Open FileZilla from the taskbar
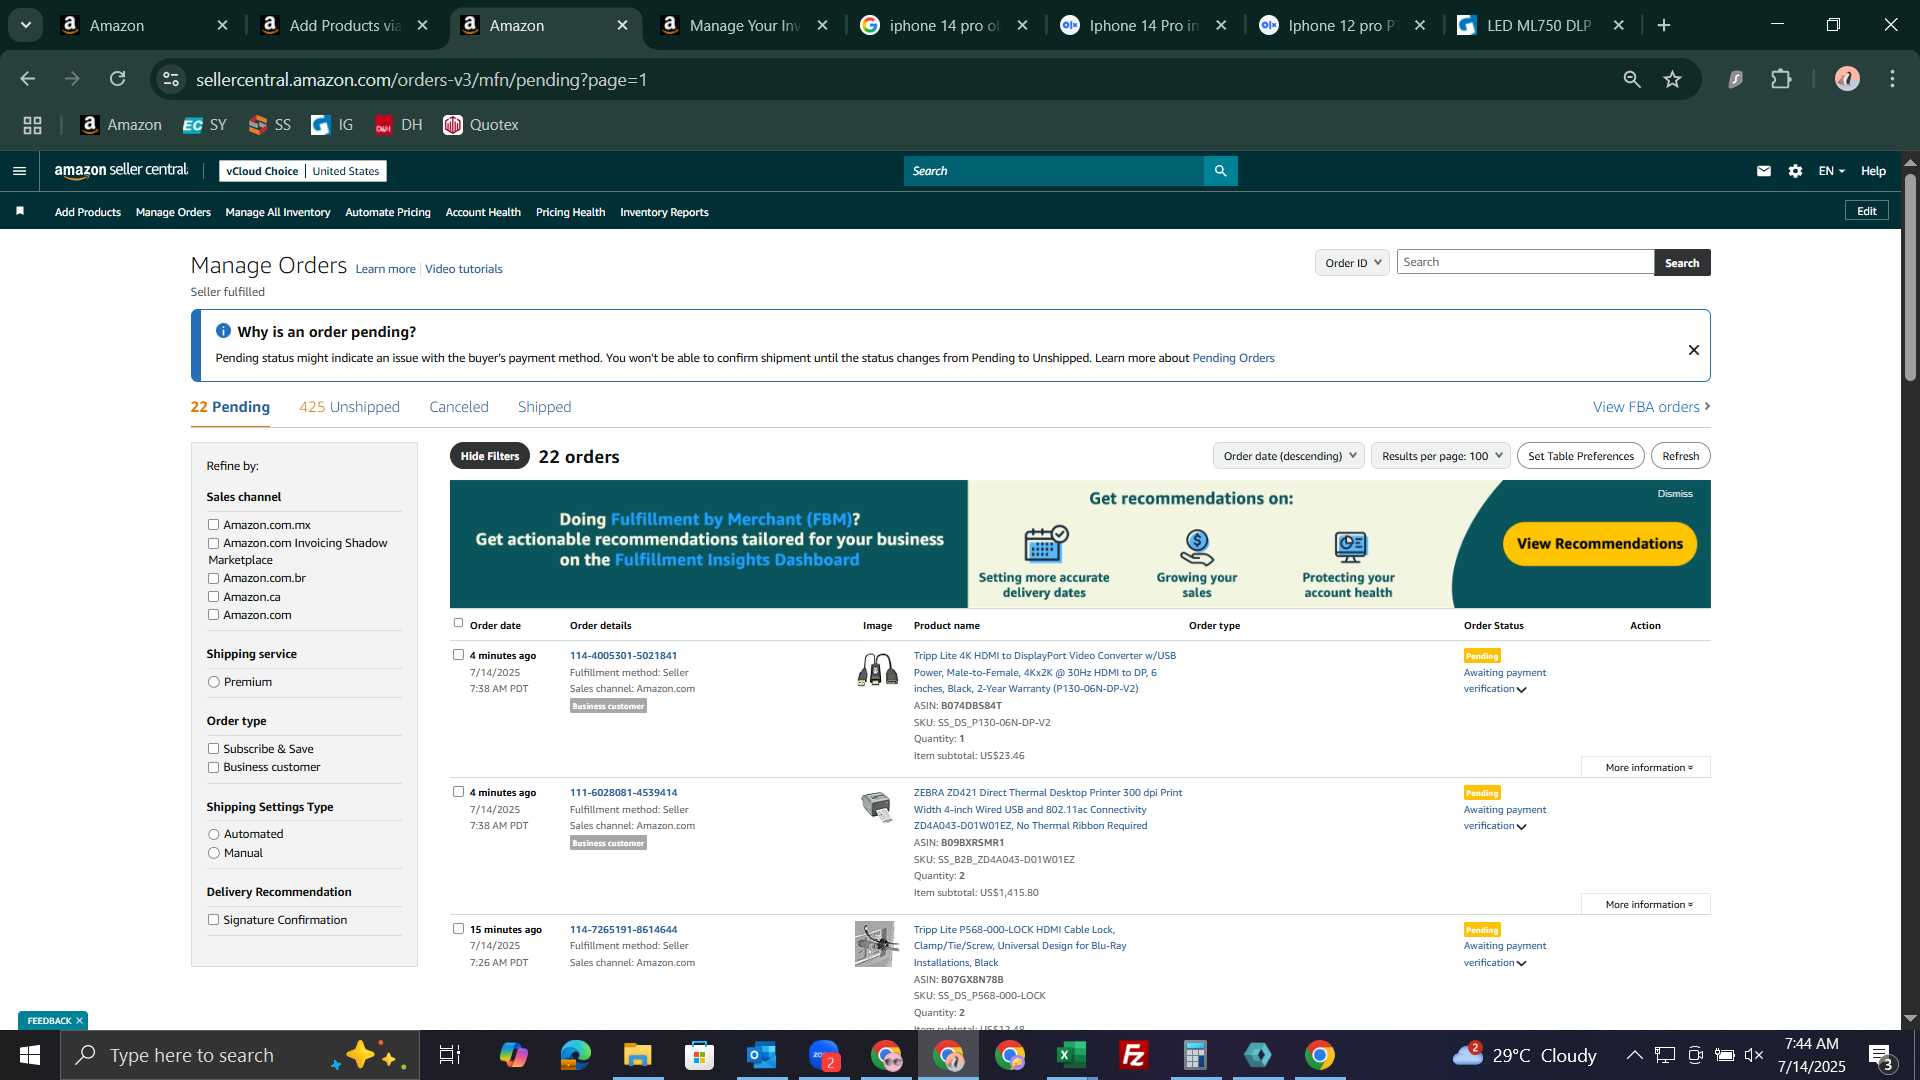The image size is (1920, 1080). click(x=1134, y=1055)
